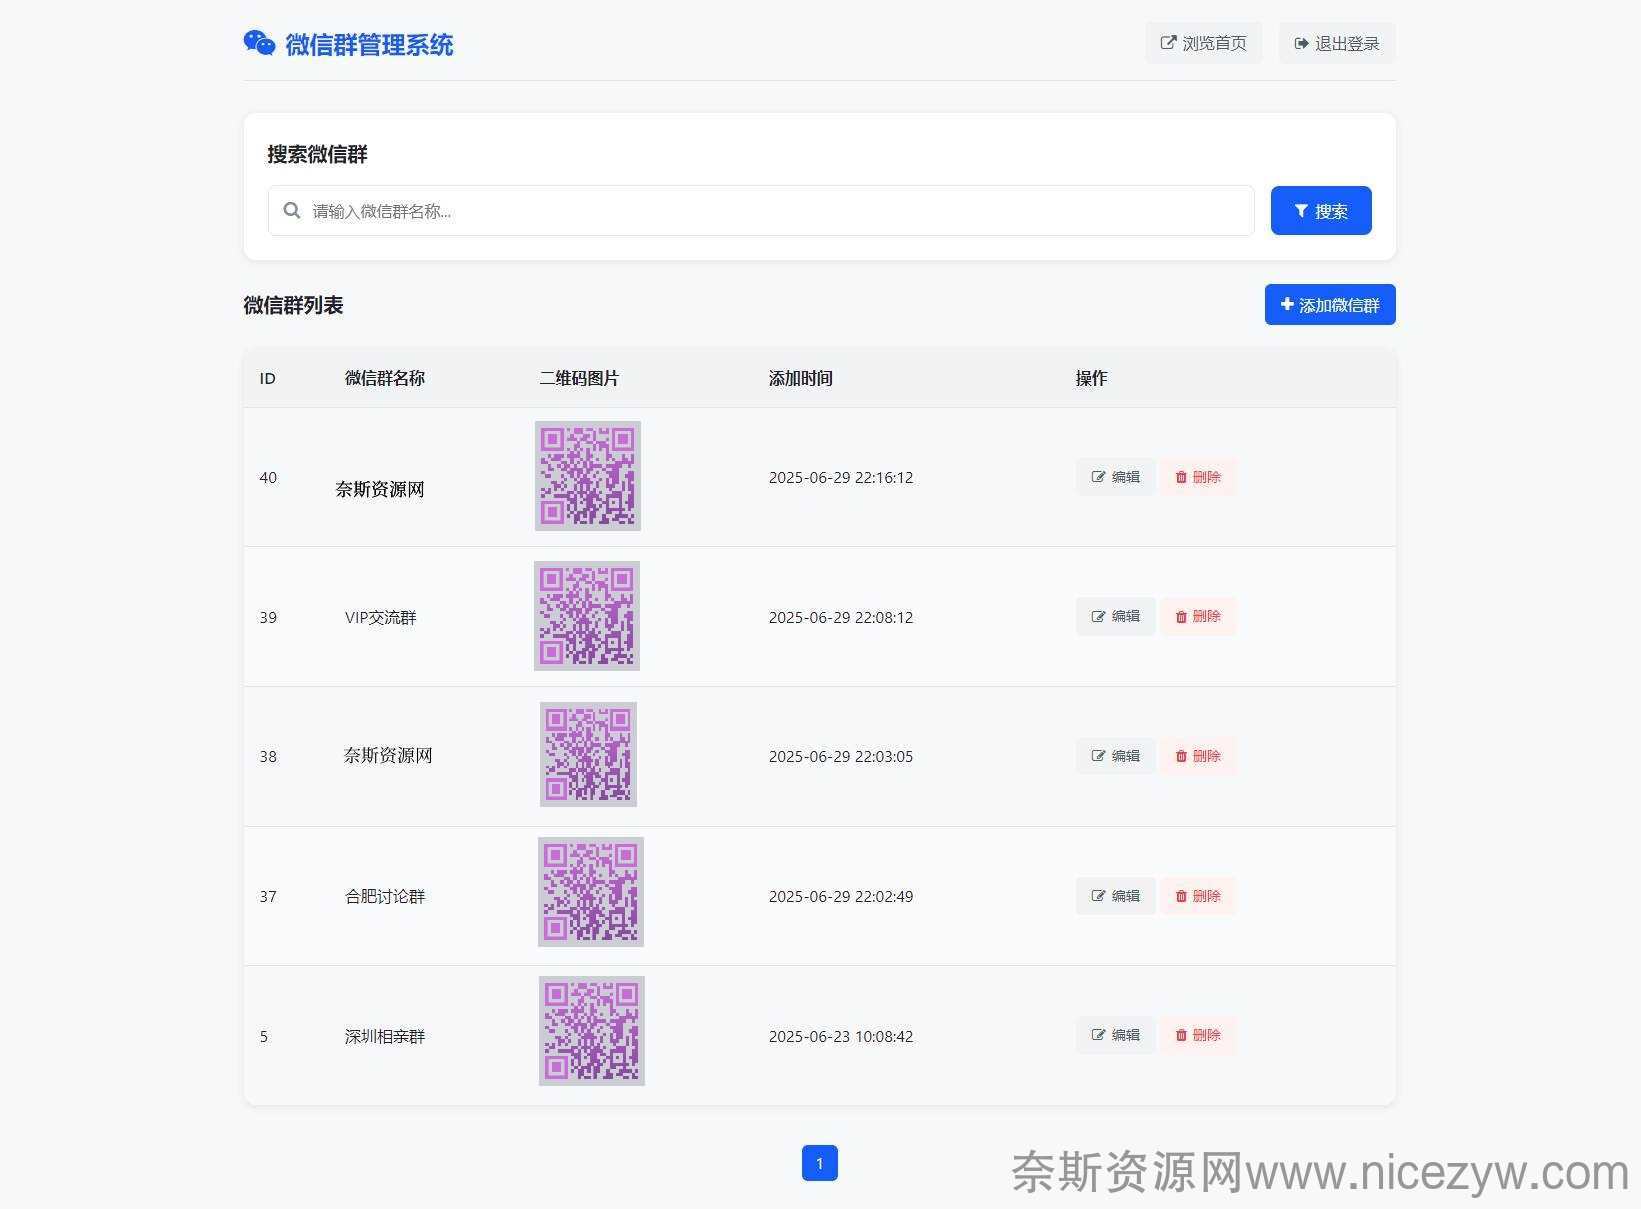Select the ID cell 5

click(264, 1036)
